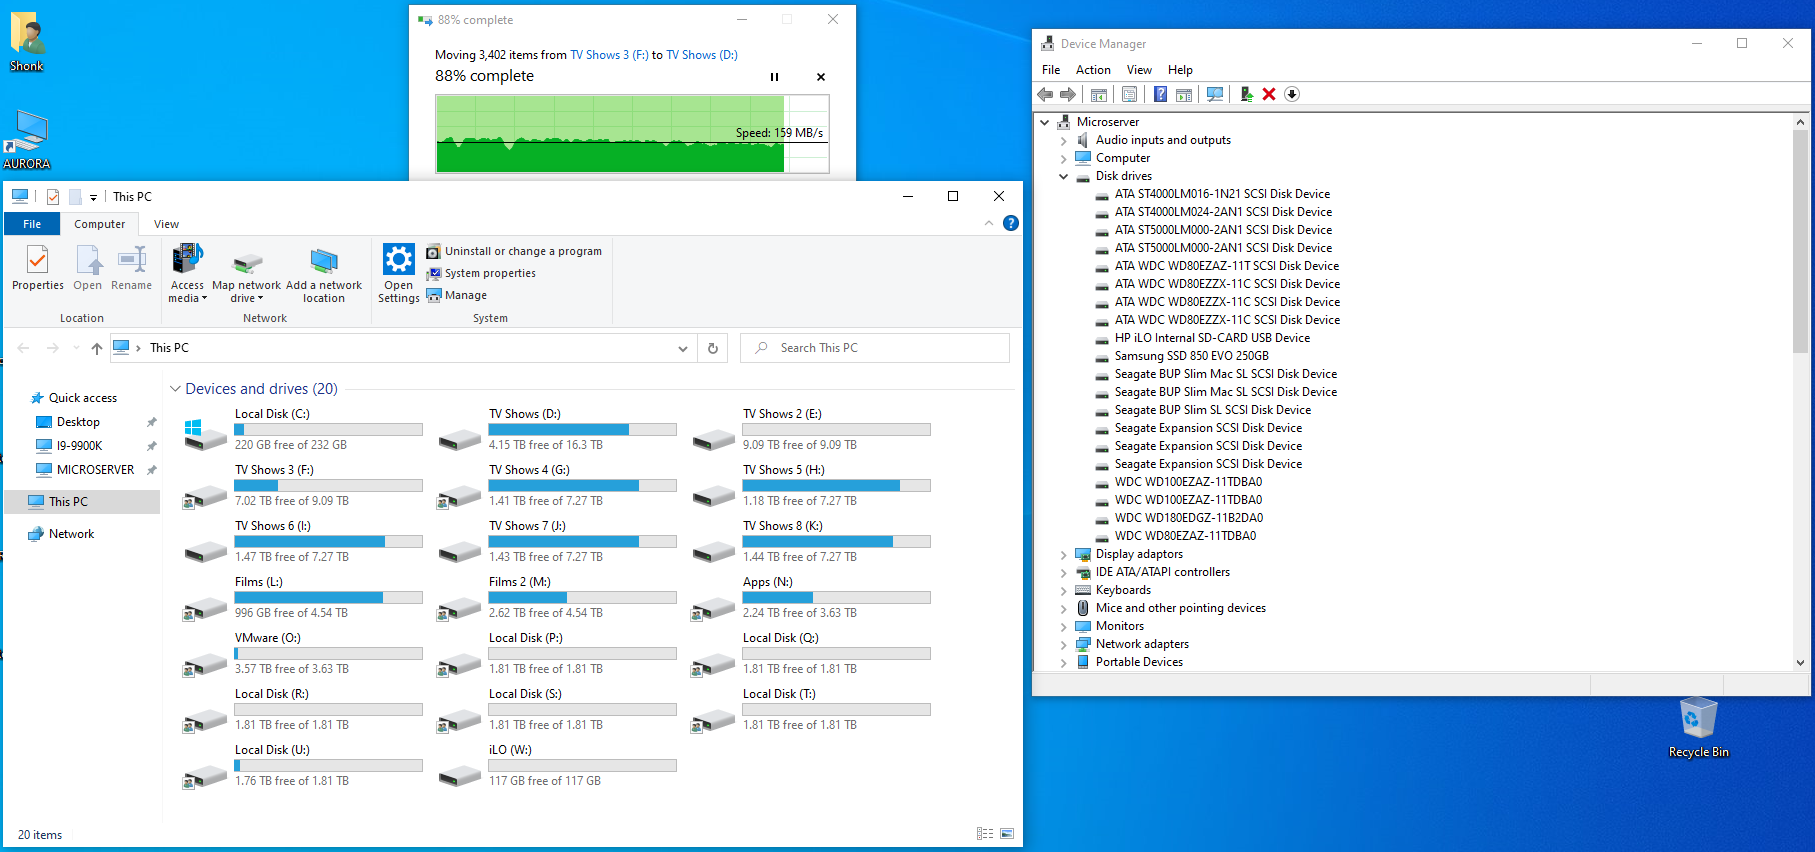
Task: Open I9-9900K pinned location
Action: pos(79,446)
